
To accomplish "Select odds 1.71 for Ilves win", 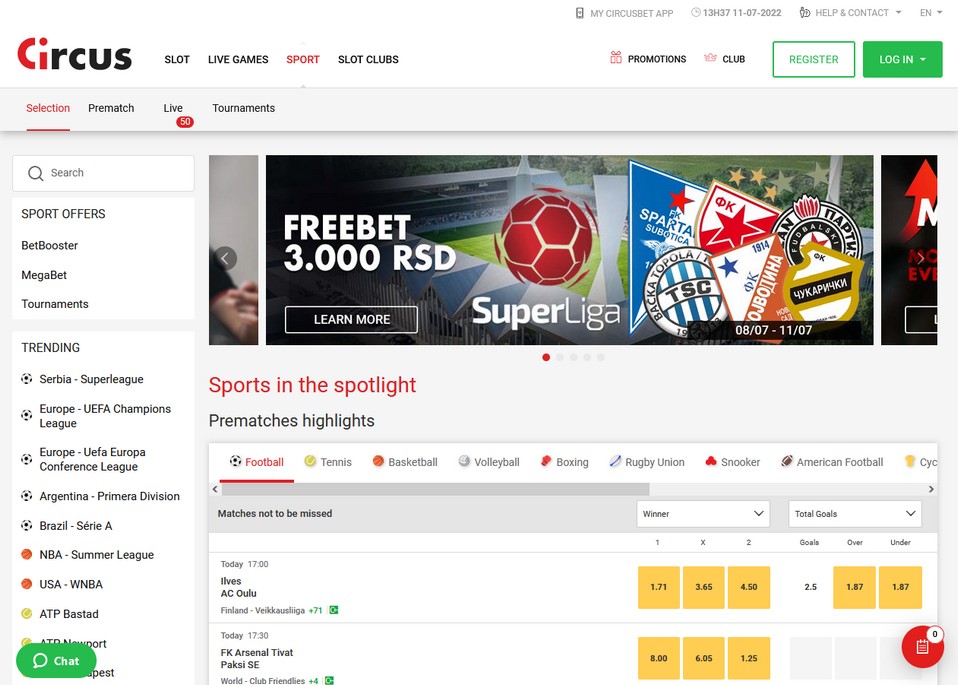I will (x=659, y=587).
